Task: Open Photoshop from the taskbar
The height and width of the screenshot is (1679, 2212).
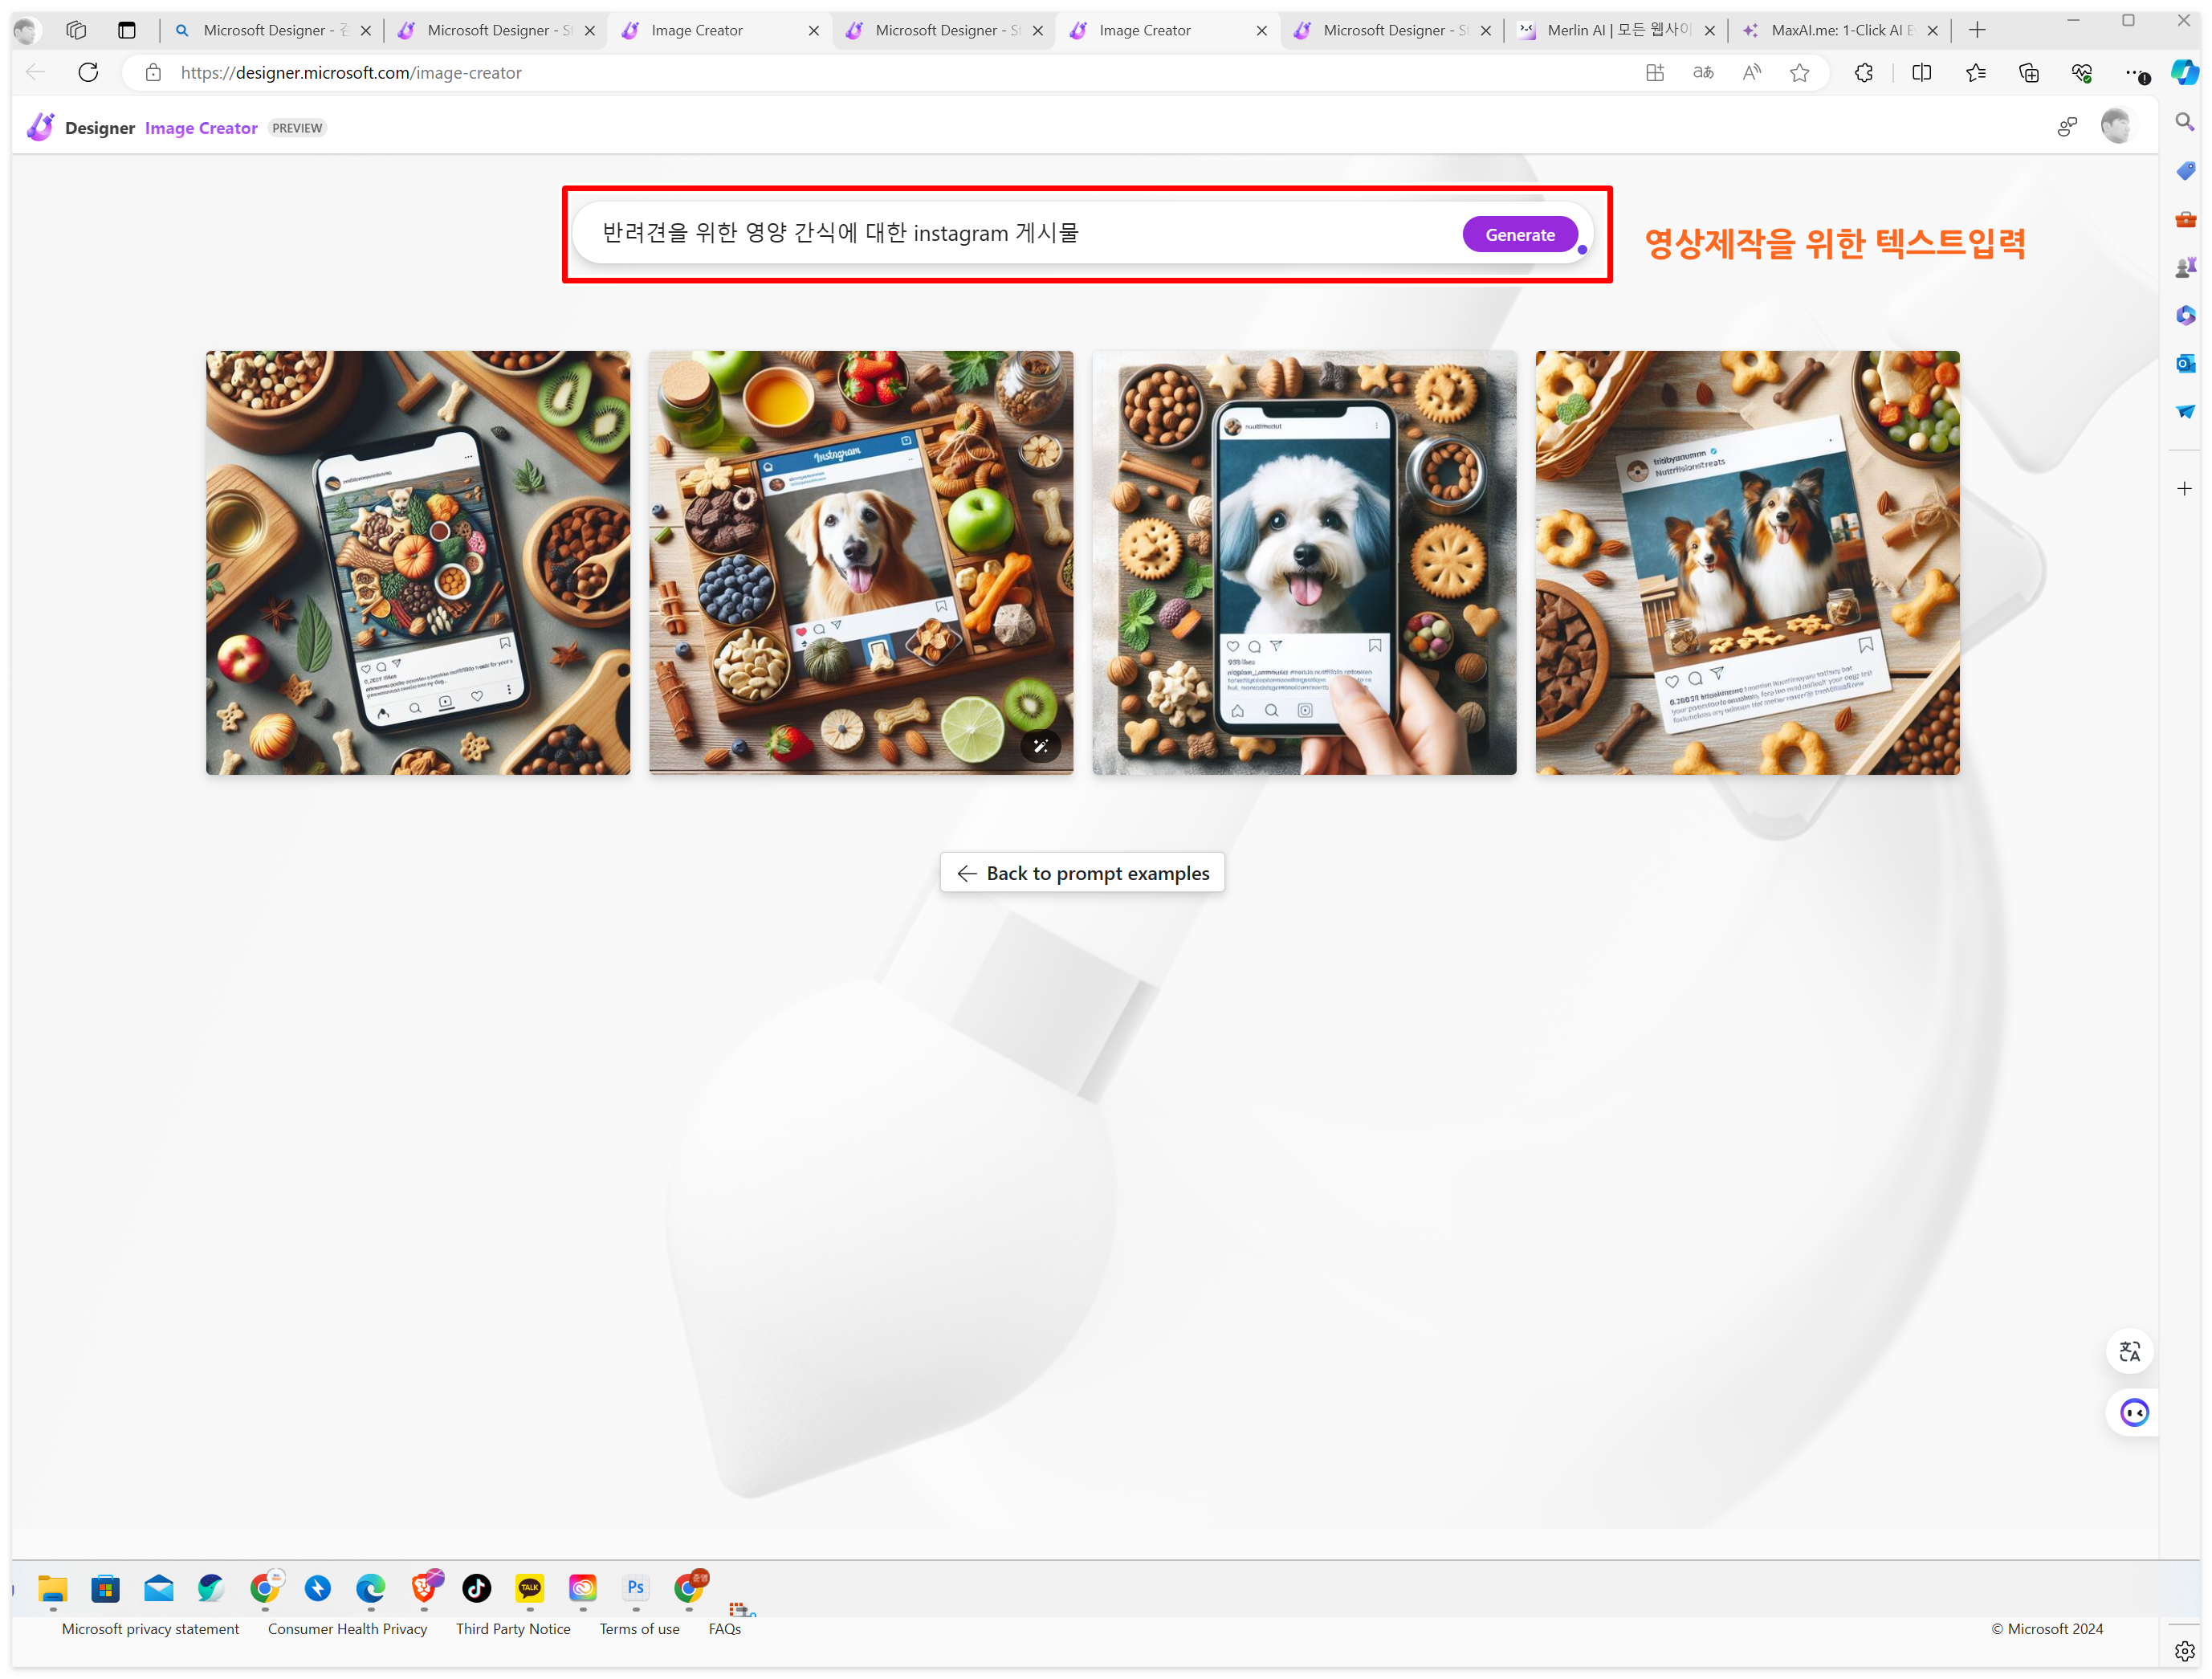Action: 635,1587
